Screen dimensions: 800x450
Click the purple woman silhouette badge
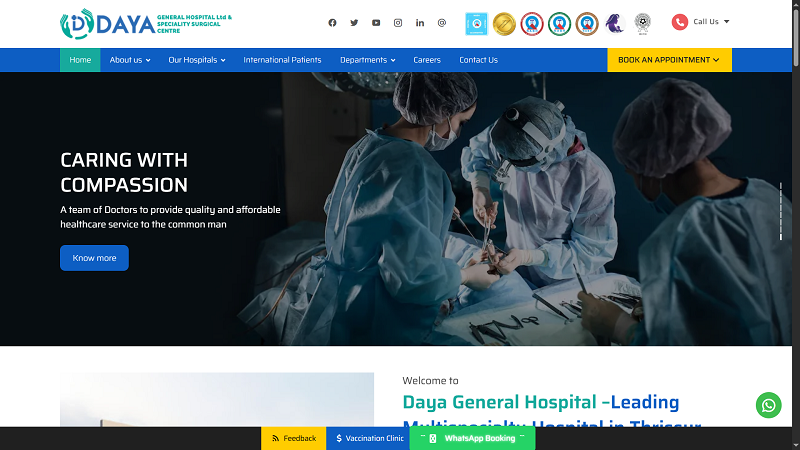tap(615, 24)
